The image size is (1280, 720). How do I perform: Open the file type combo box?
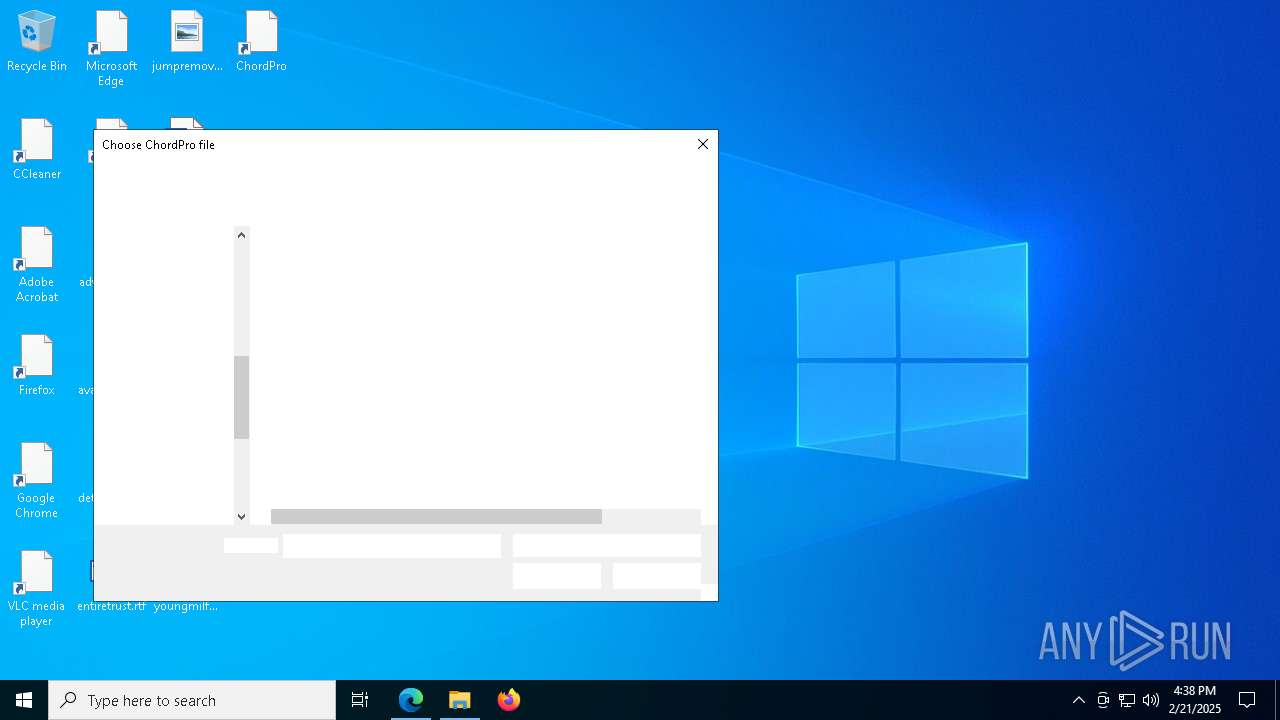coord(607,546)
